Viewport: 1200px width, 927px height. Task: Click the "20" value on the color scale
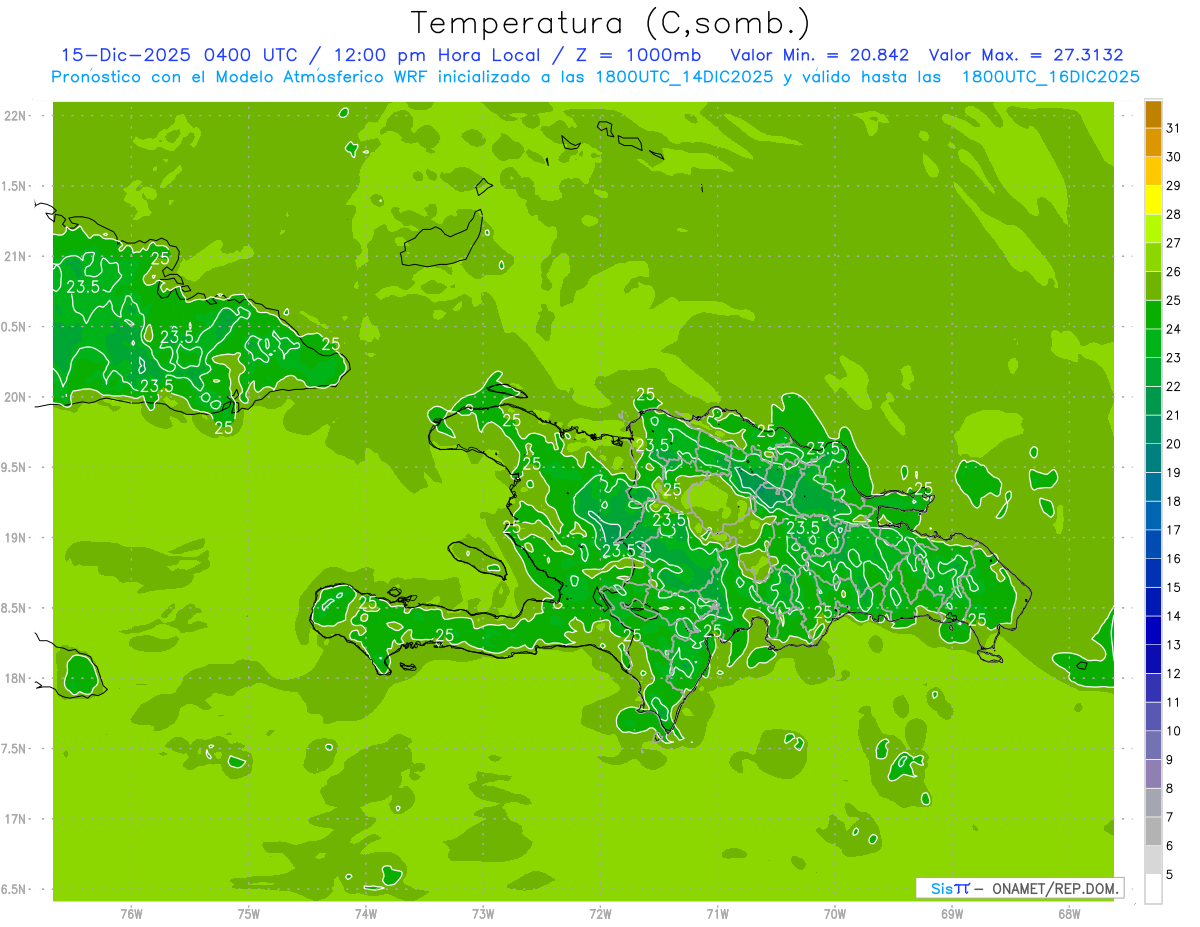[1174, 444]
